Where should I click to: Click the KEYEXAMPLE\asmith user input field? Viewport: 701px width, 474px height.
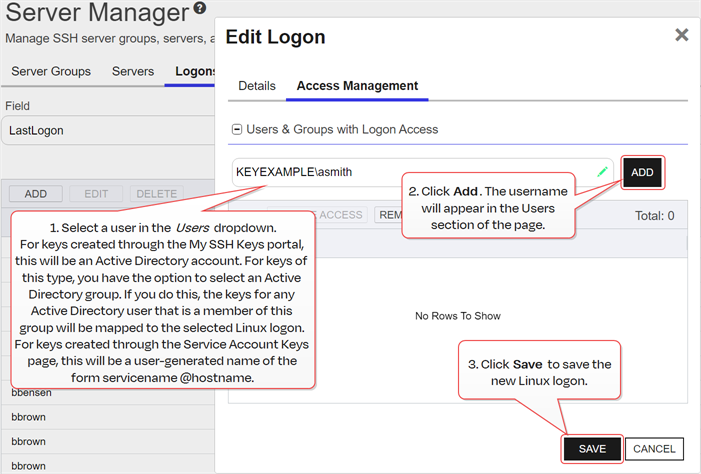click(415, 172)
